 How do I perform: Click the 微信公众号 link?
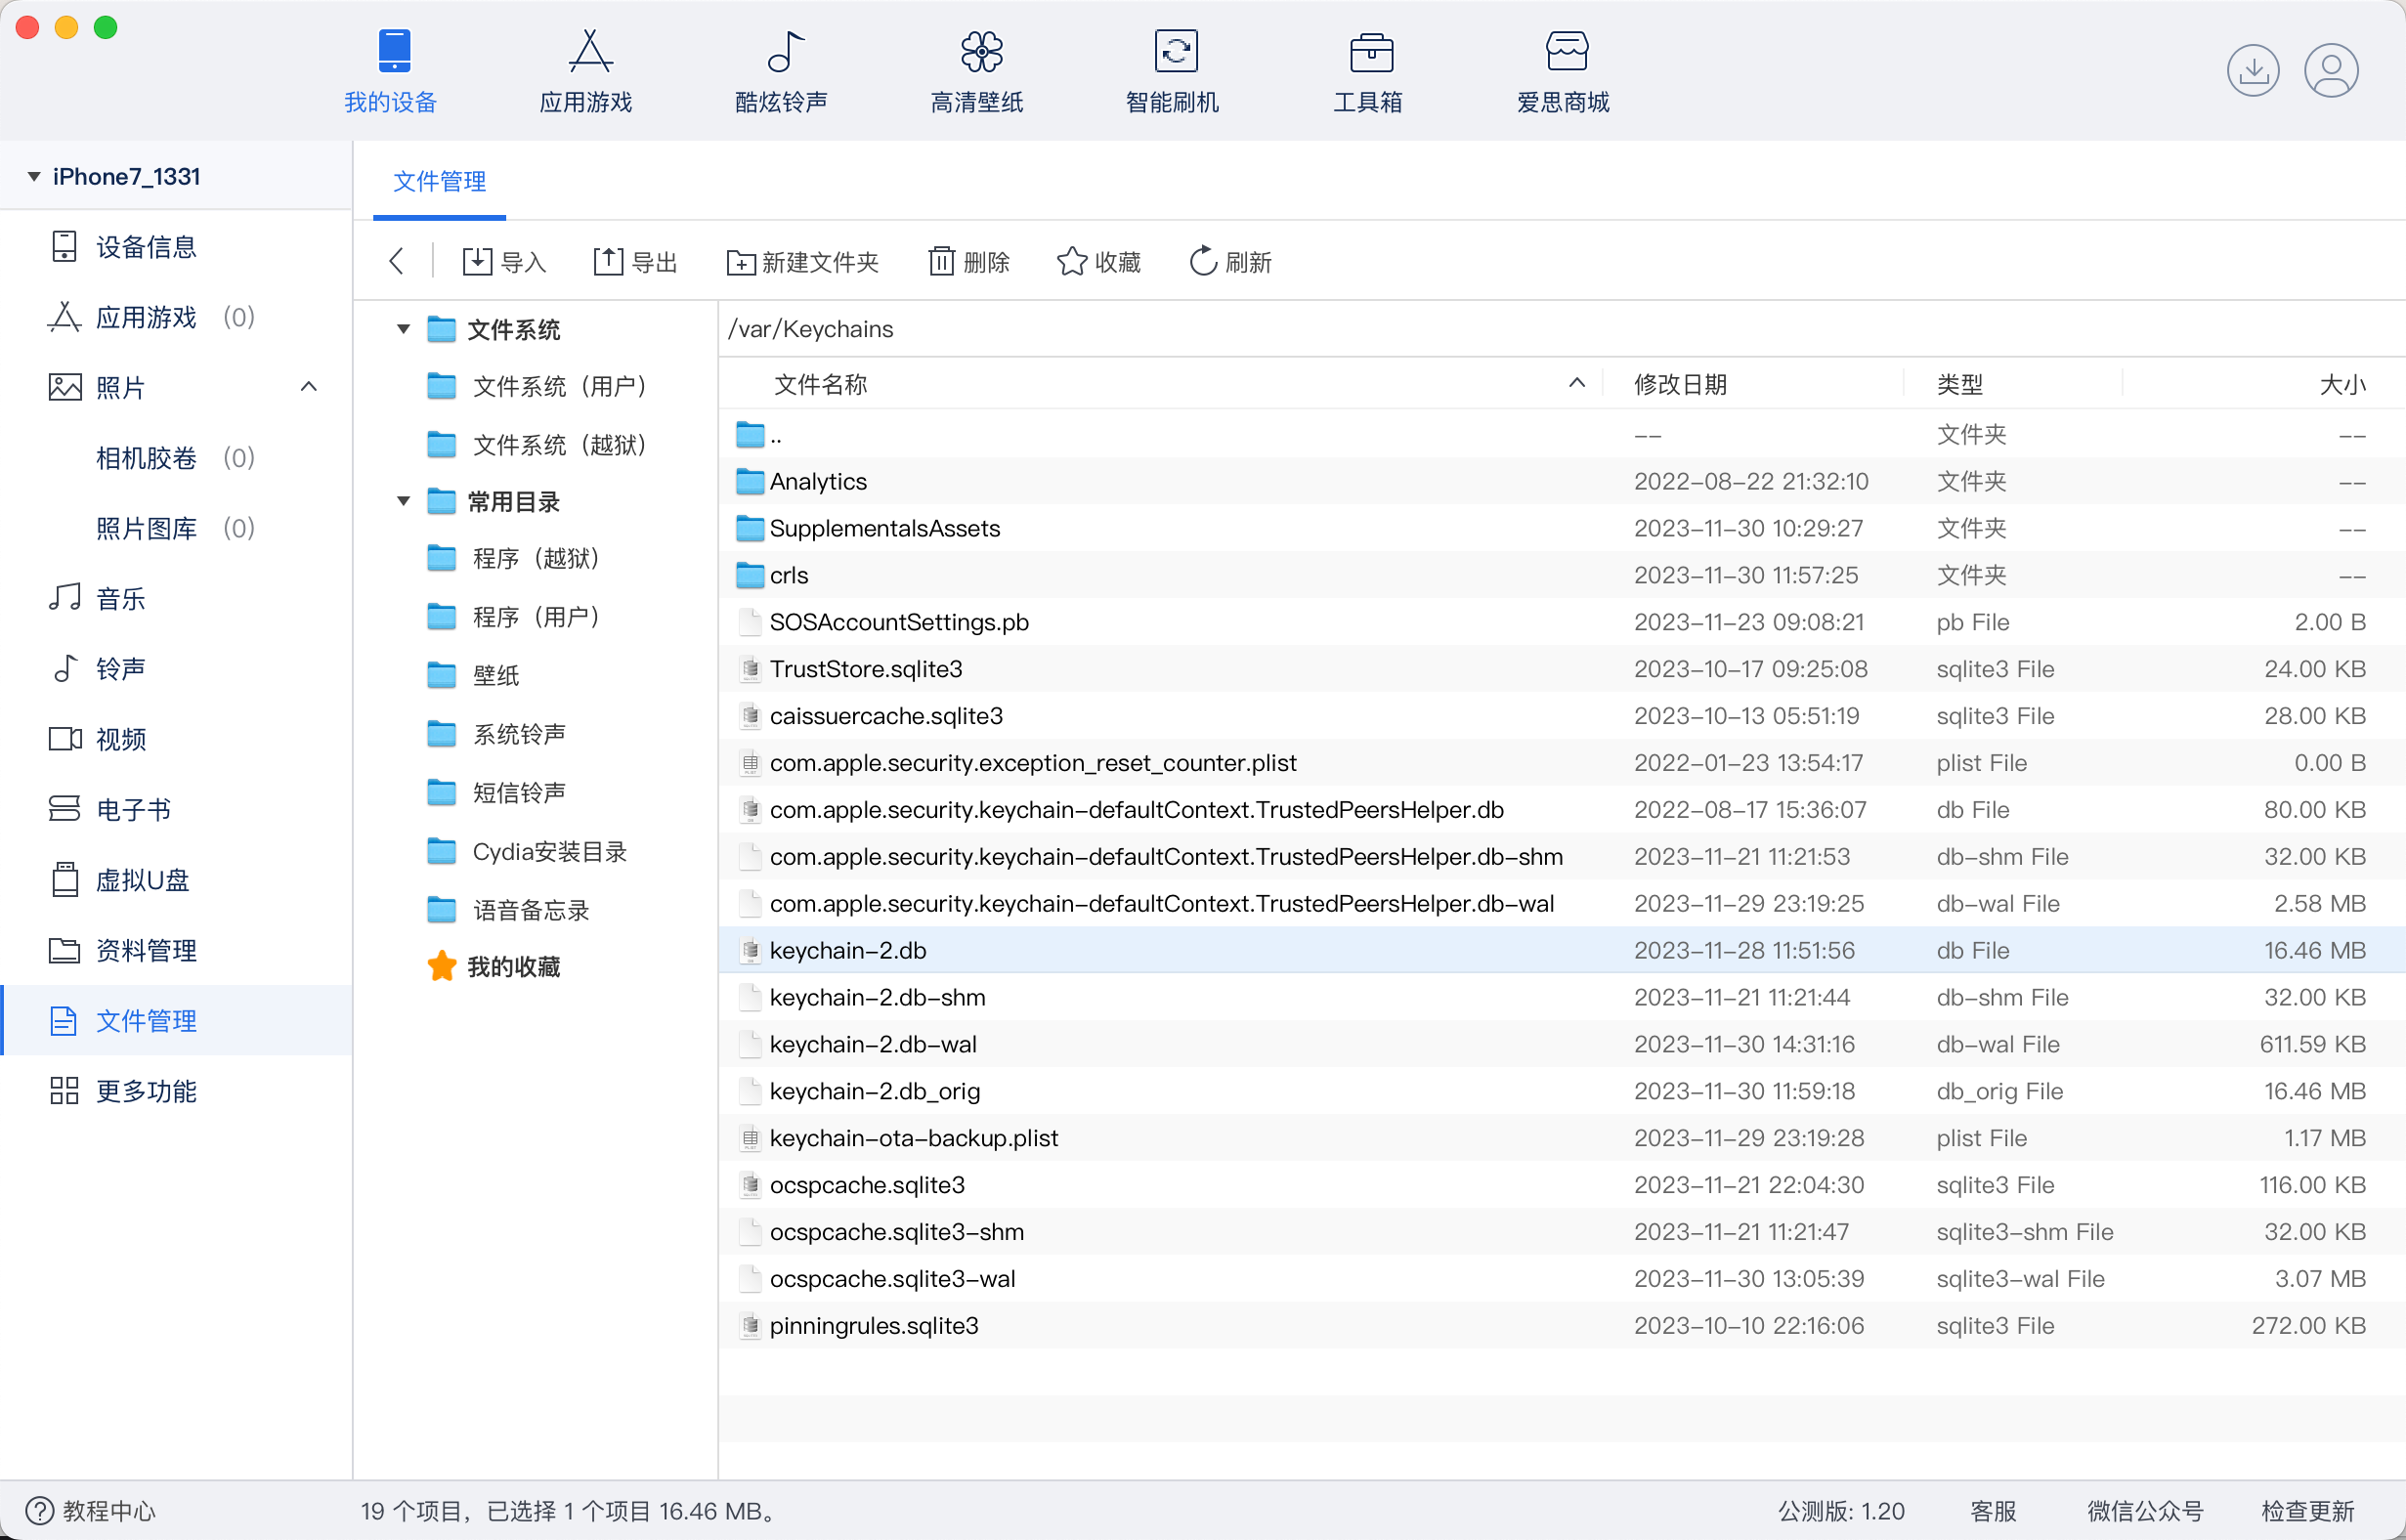(x=2145, y=1510)
